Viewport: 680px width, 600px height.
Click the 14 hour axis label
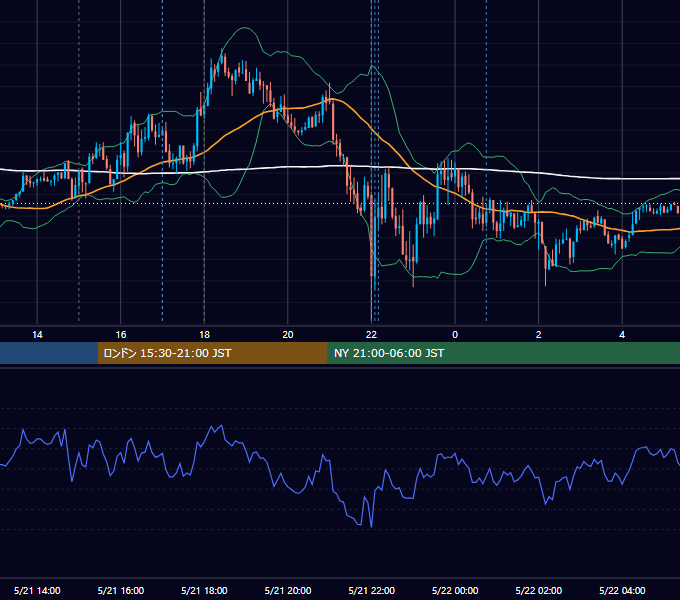coord(37,335)
